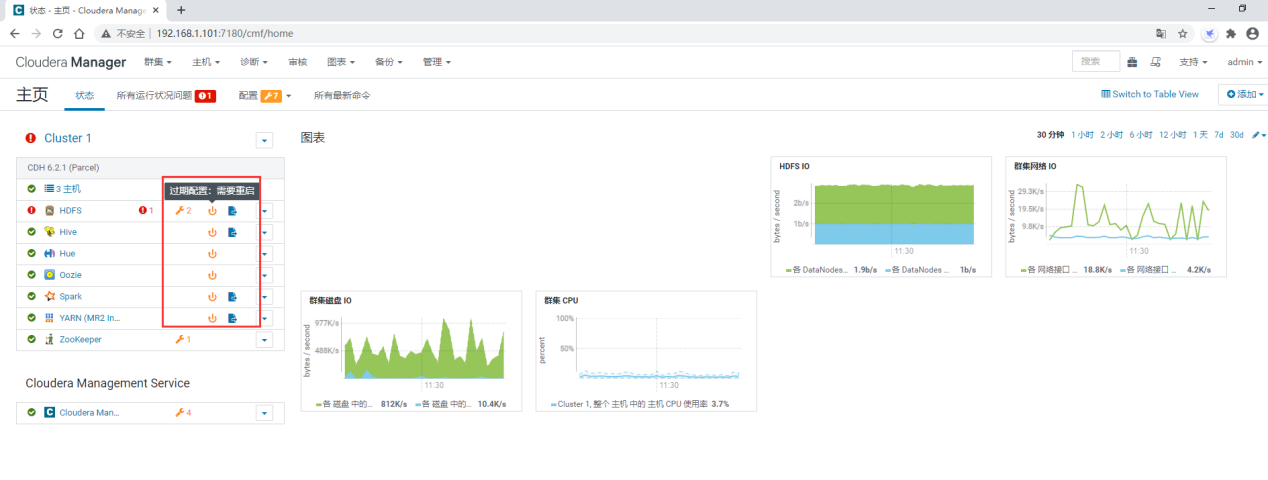Open the 配置 tab with 7 issues
The image size is (1268, 480).
pyautogui.click(x=265, y=95)
